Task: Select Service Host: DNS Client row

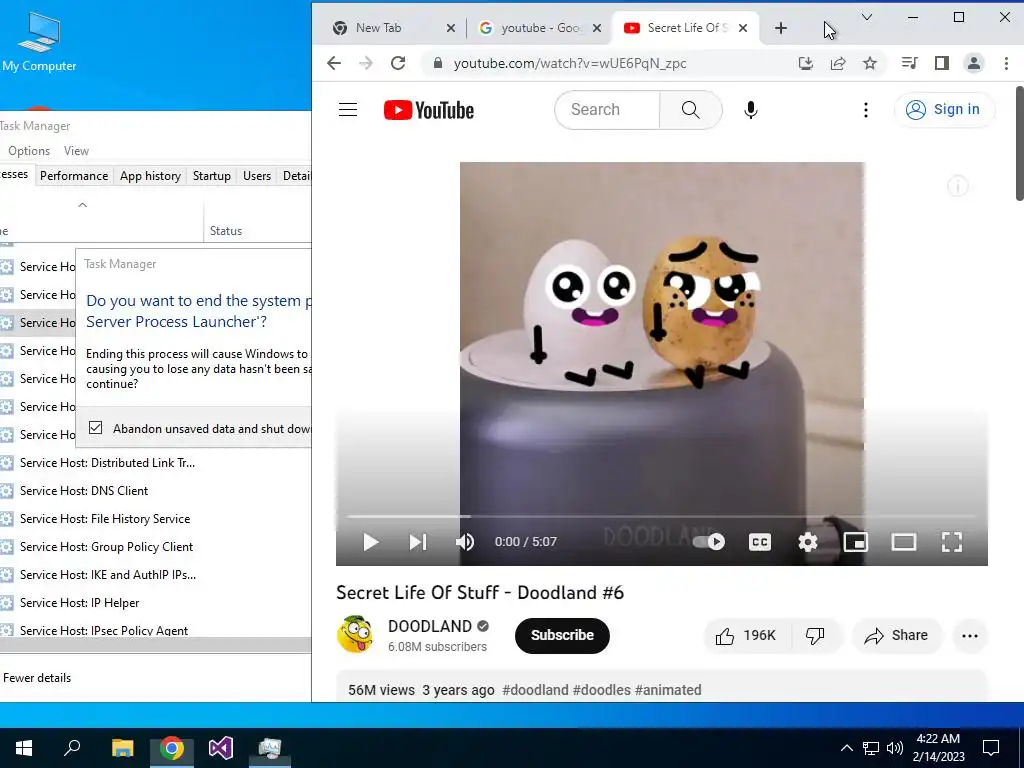Action: pyautogui.click(x=155, y=490)
